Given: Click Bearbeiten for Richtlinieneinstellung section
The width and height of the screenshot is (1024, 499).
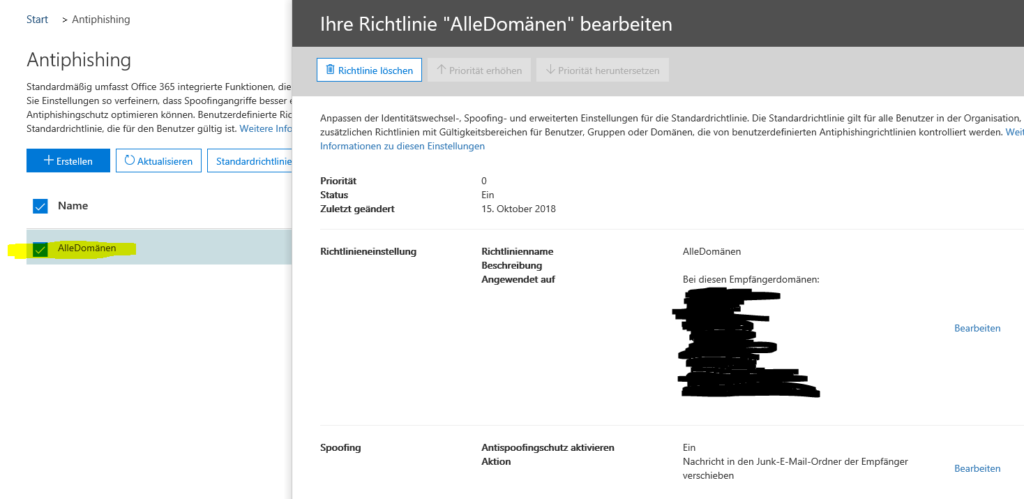Looking at the screenshot, I should coord(977,328).
